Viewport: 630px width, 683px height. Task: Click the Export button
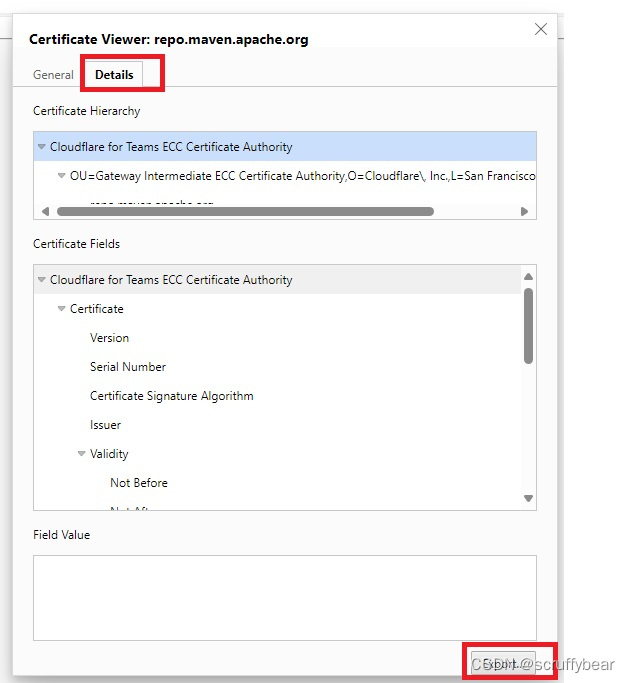click(503, 663)
